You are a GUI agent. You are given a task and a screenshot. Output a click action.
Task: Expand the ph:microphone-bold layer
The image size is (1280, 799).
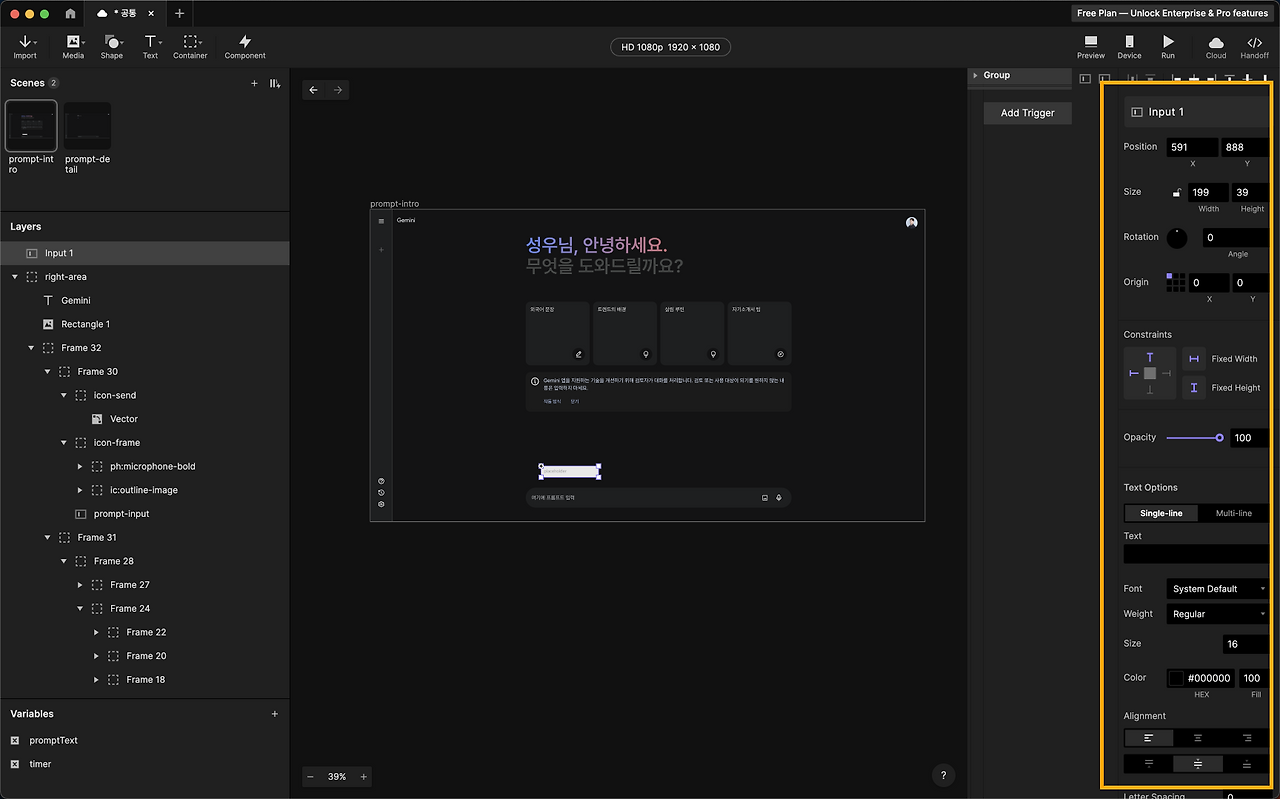pyautogui.click(x=80, y=466)
